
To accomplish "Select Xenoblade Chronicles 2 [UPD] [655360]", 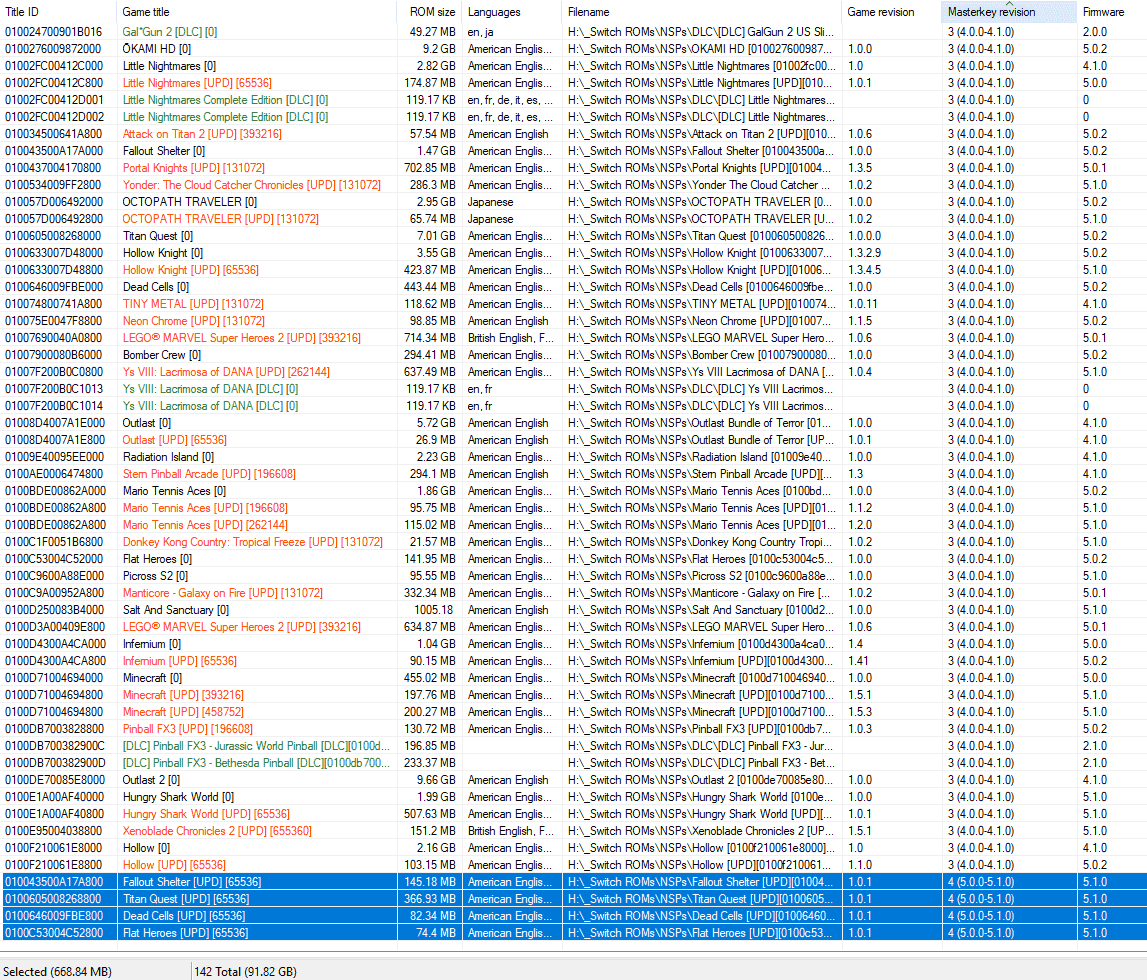I will point(217,831).
